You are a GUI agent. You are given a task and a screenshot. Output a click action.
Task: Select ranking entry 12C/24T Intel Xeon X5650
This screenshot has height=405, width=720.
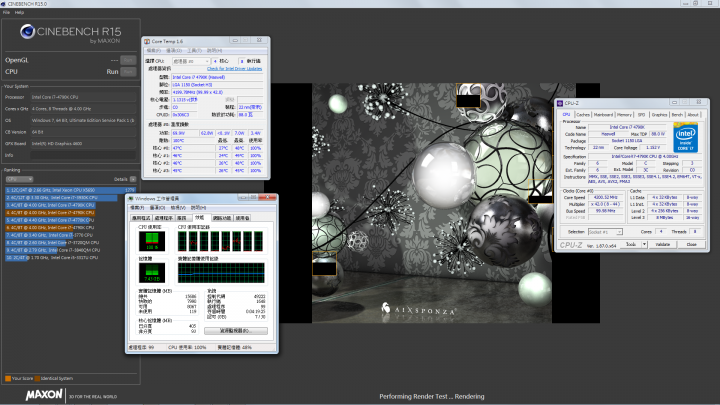pos(71,190)
